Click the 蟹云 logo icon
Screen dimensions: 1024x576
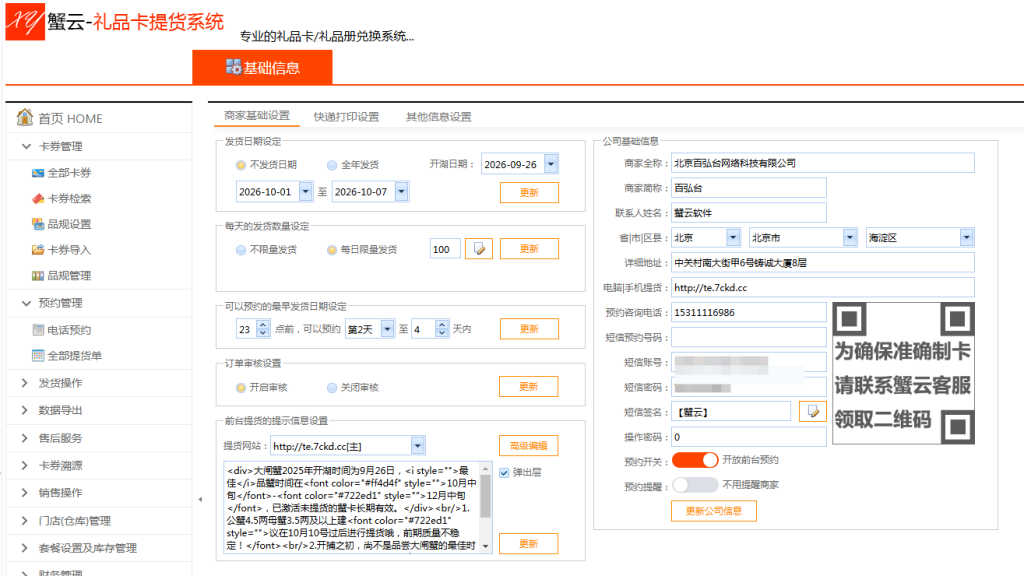pyautogui.click(x=25, y=22)
